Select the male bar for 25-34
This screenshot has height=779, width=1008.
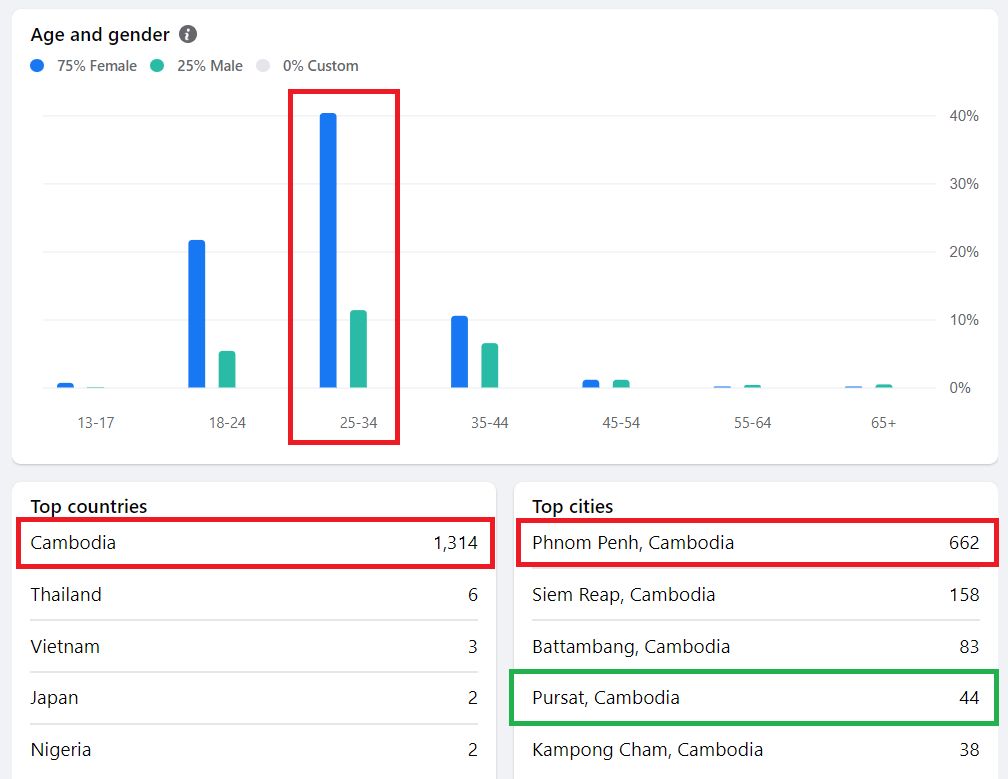coord(358,349)
